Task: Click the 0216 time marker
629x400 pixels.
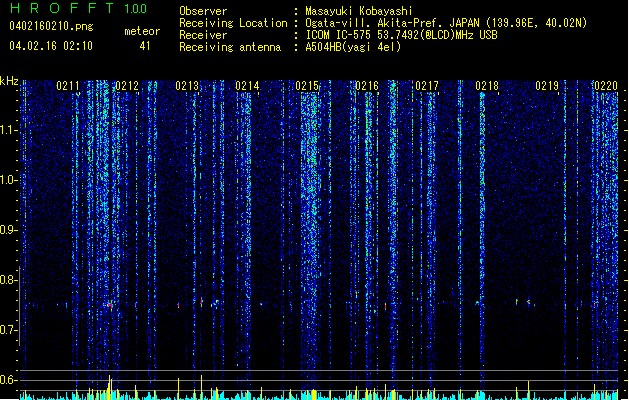Action: [367, 86]
